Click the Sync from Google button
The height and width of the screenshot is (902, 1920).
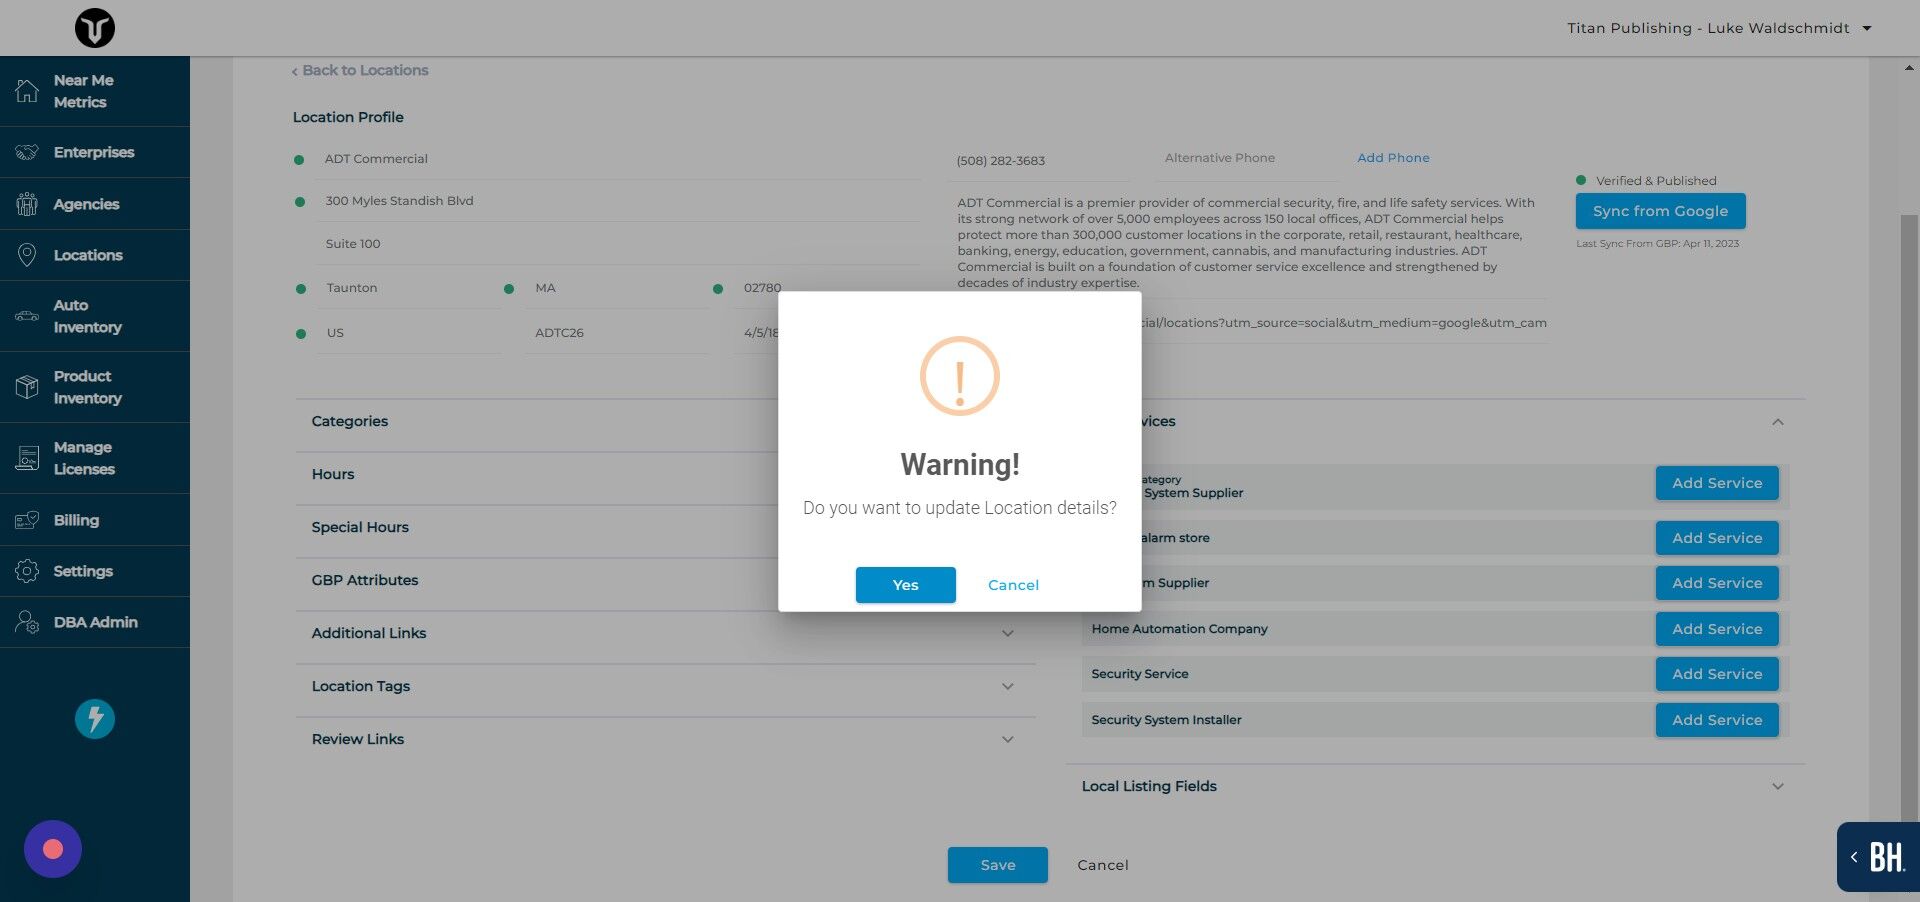(1660, 210)
